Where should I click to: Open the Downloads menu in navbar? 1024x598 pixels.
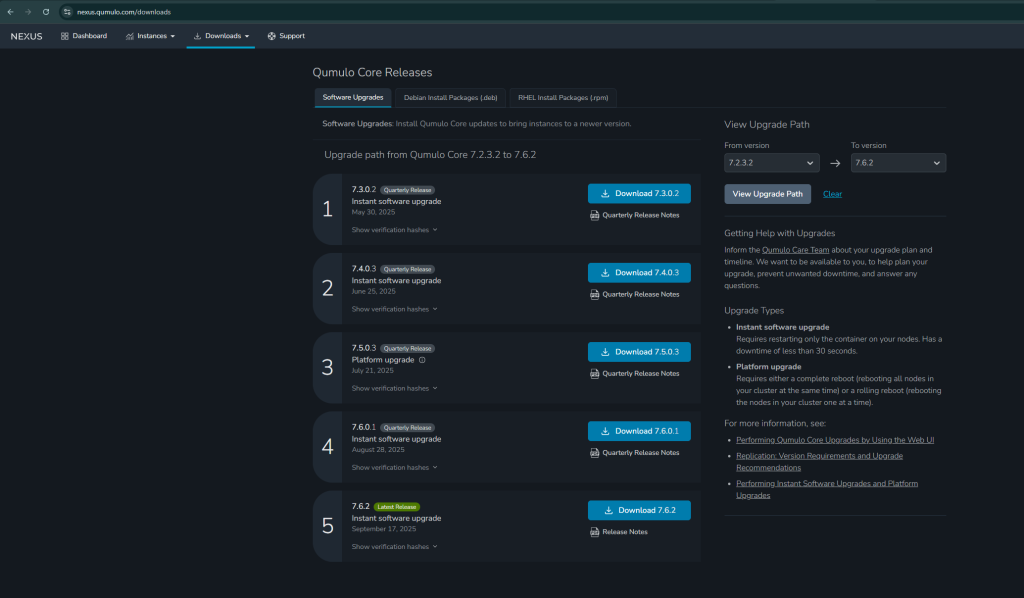(221, 36)
